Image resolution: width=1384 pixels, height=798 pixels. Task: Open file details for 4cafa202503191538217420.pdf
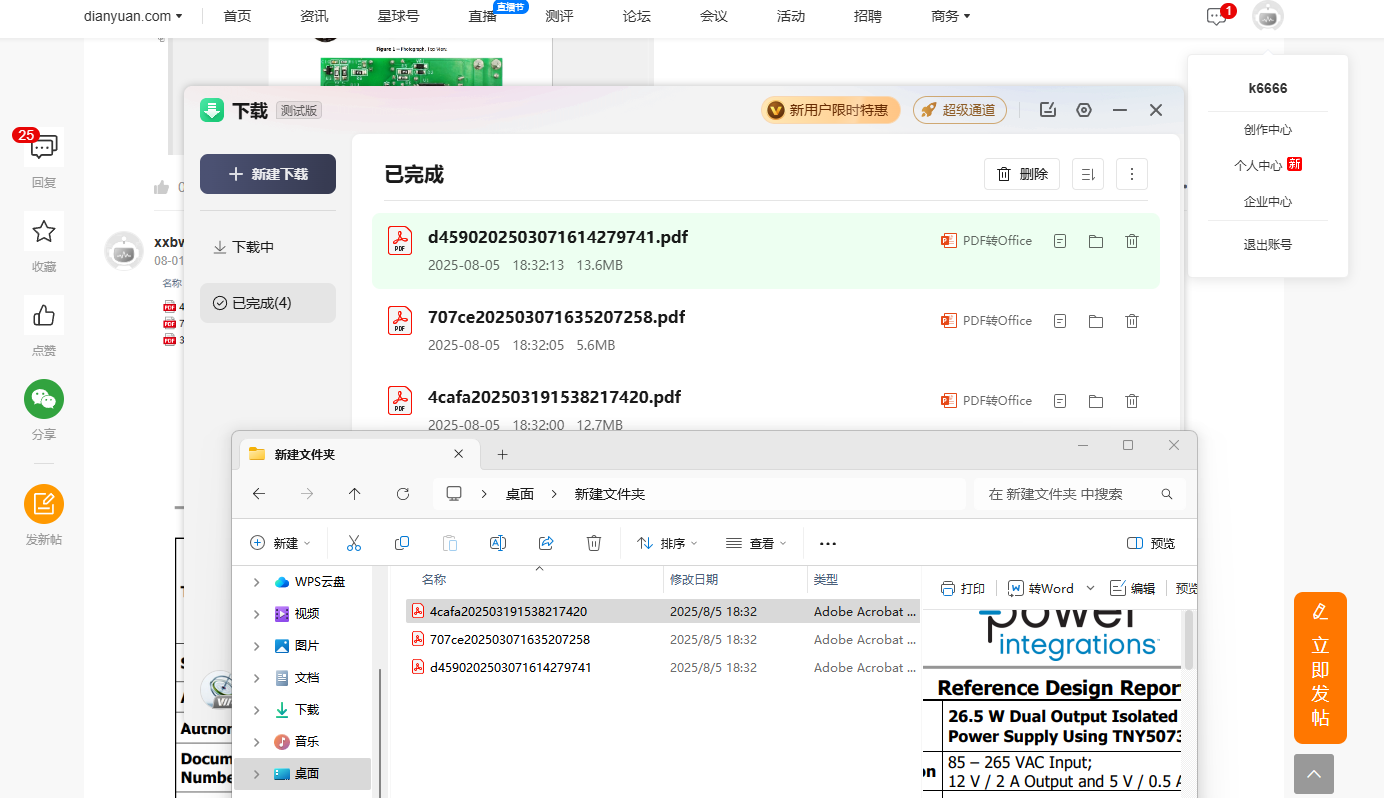[x=1060, y=401]
